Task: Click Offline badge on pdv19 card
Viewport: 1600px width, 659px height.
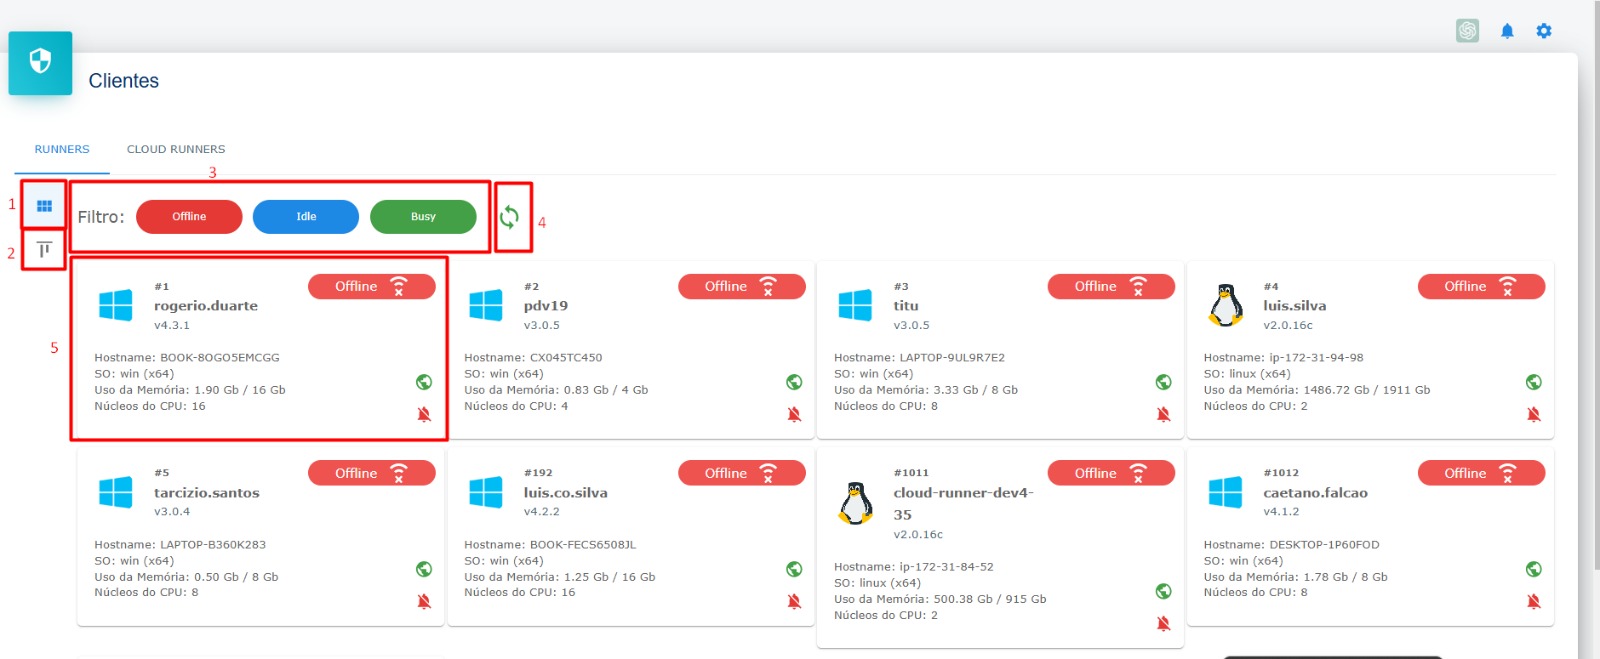Action: [x=742, y=286]
